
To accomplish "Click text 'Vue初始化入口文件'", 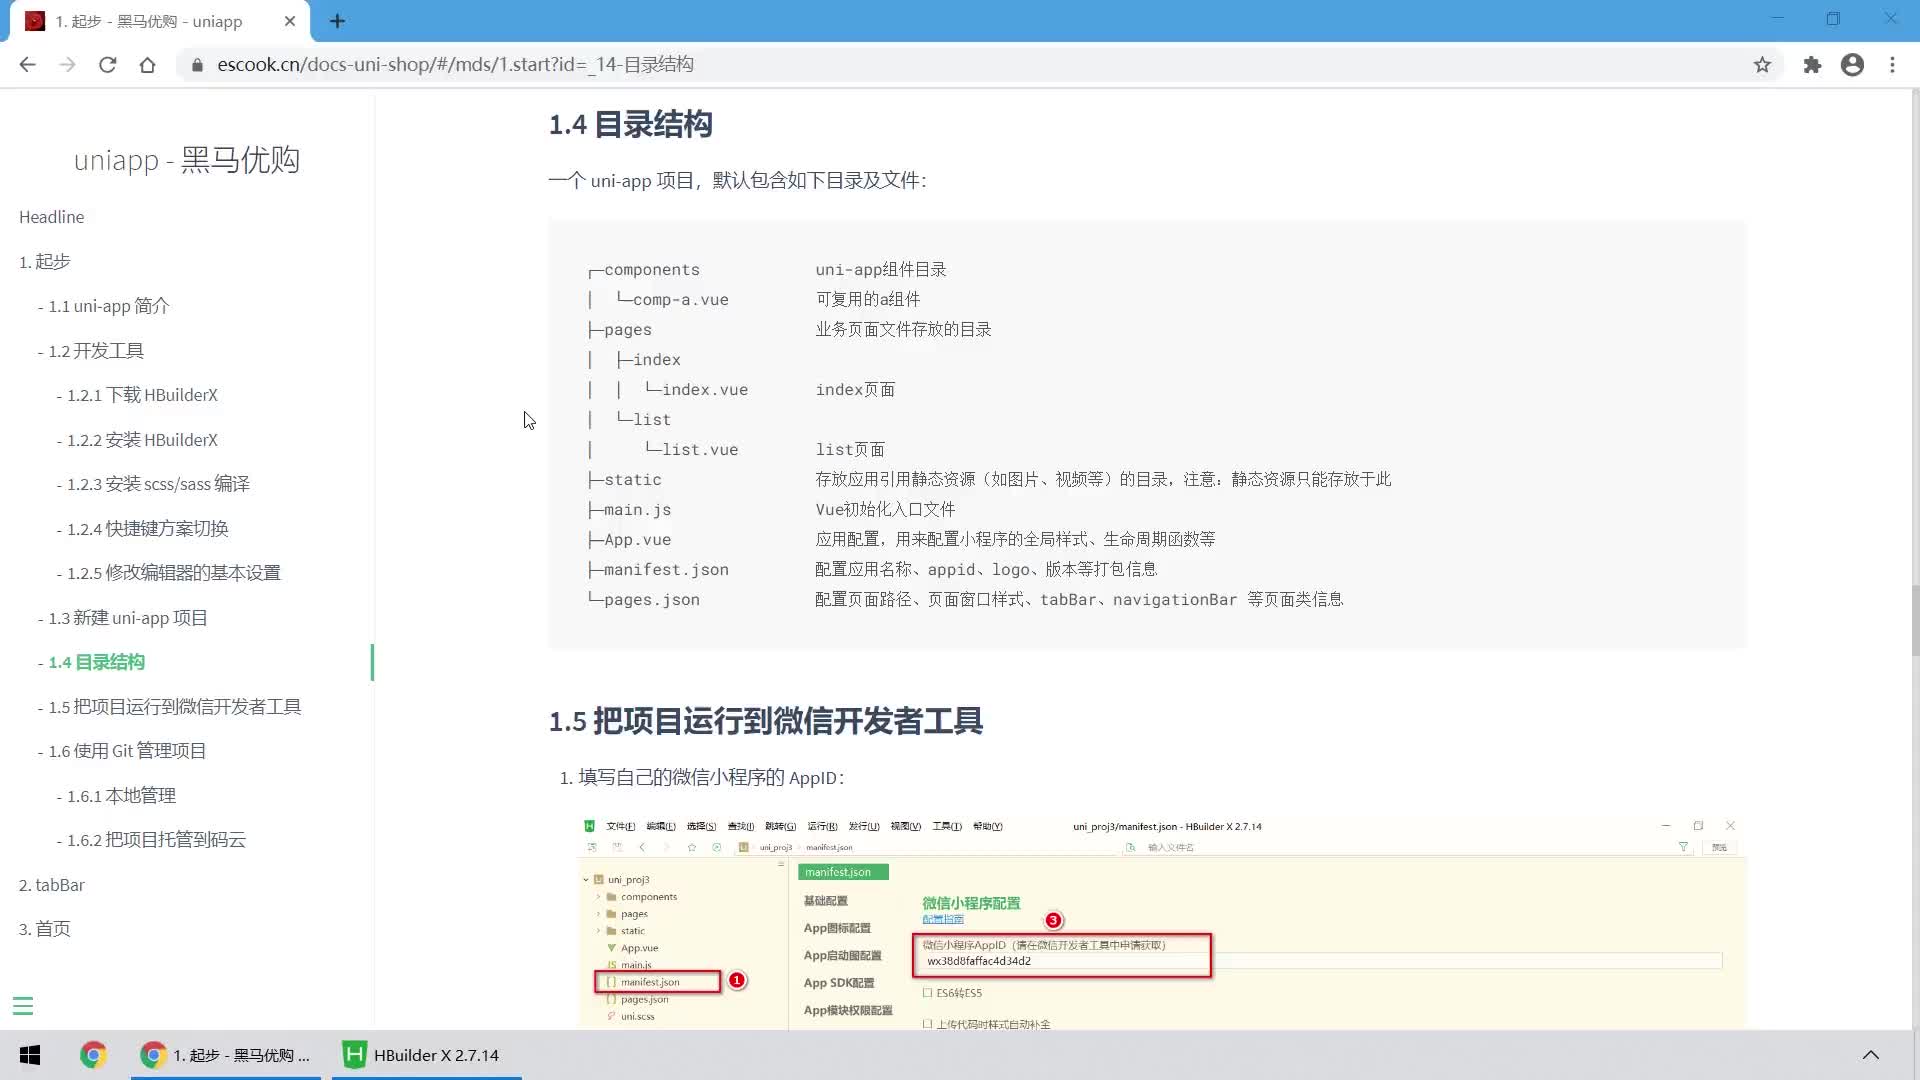I will [x=885, y=510].
